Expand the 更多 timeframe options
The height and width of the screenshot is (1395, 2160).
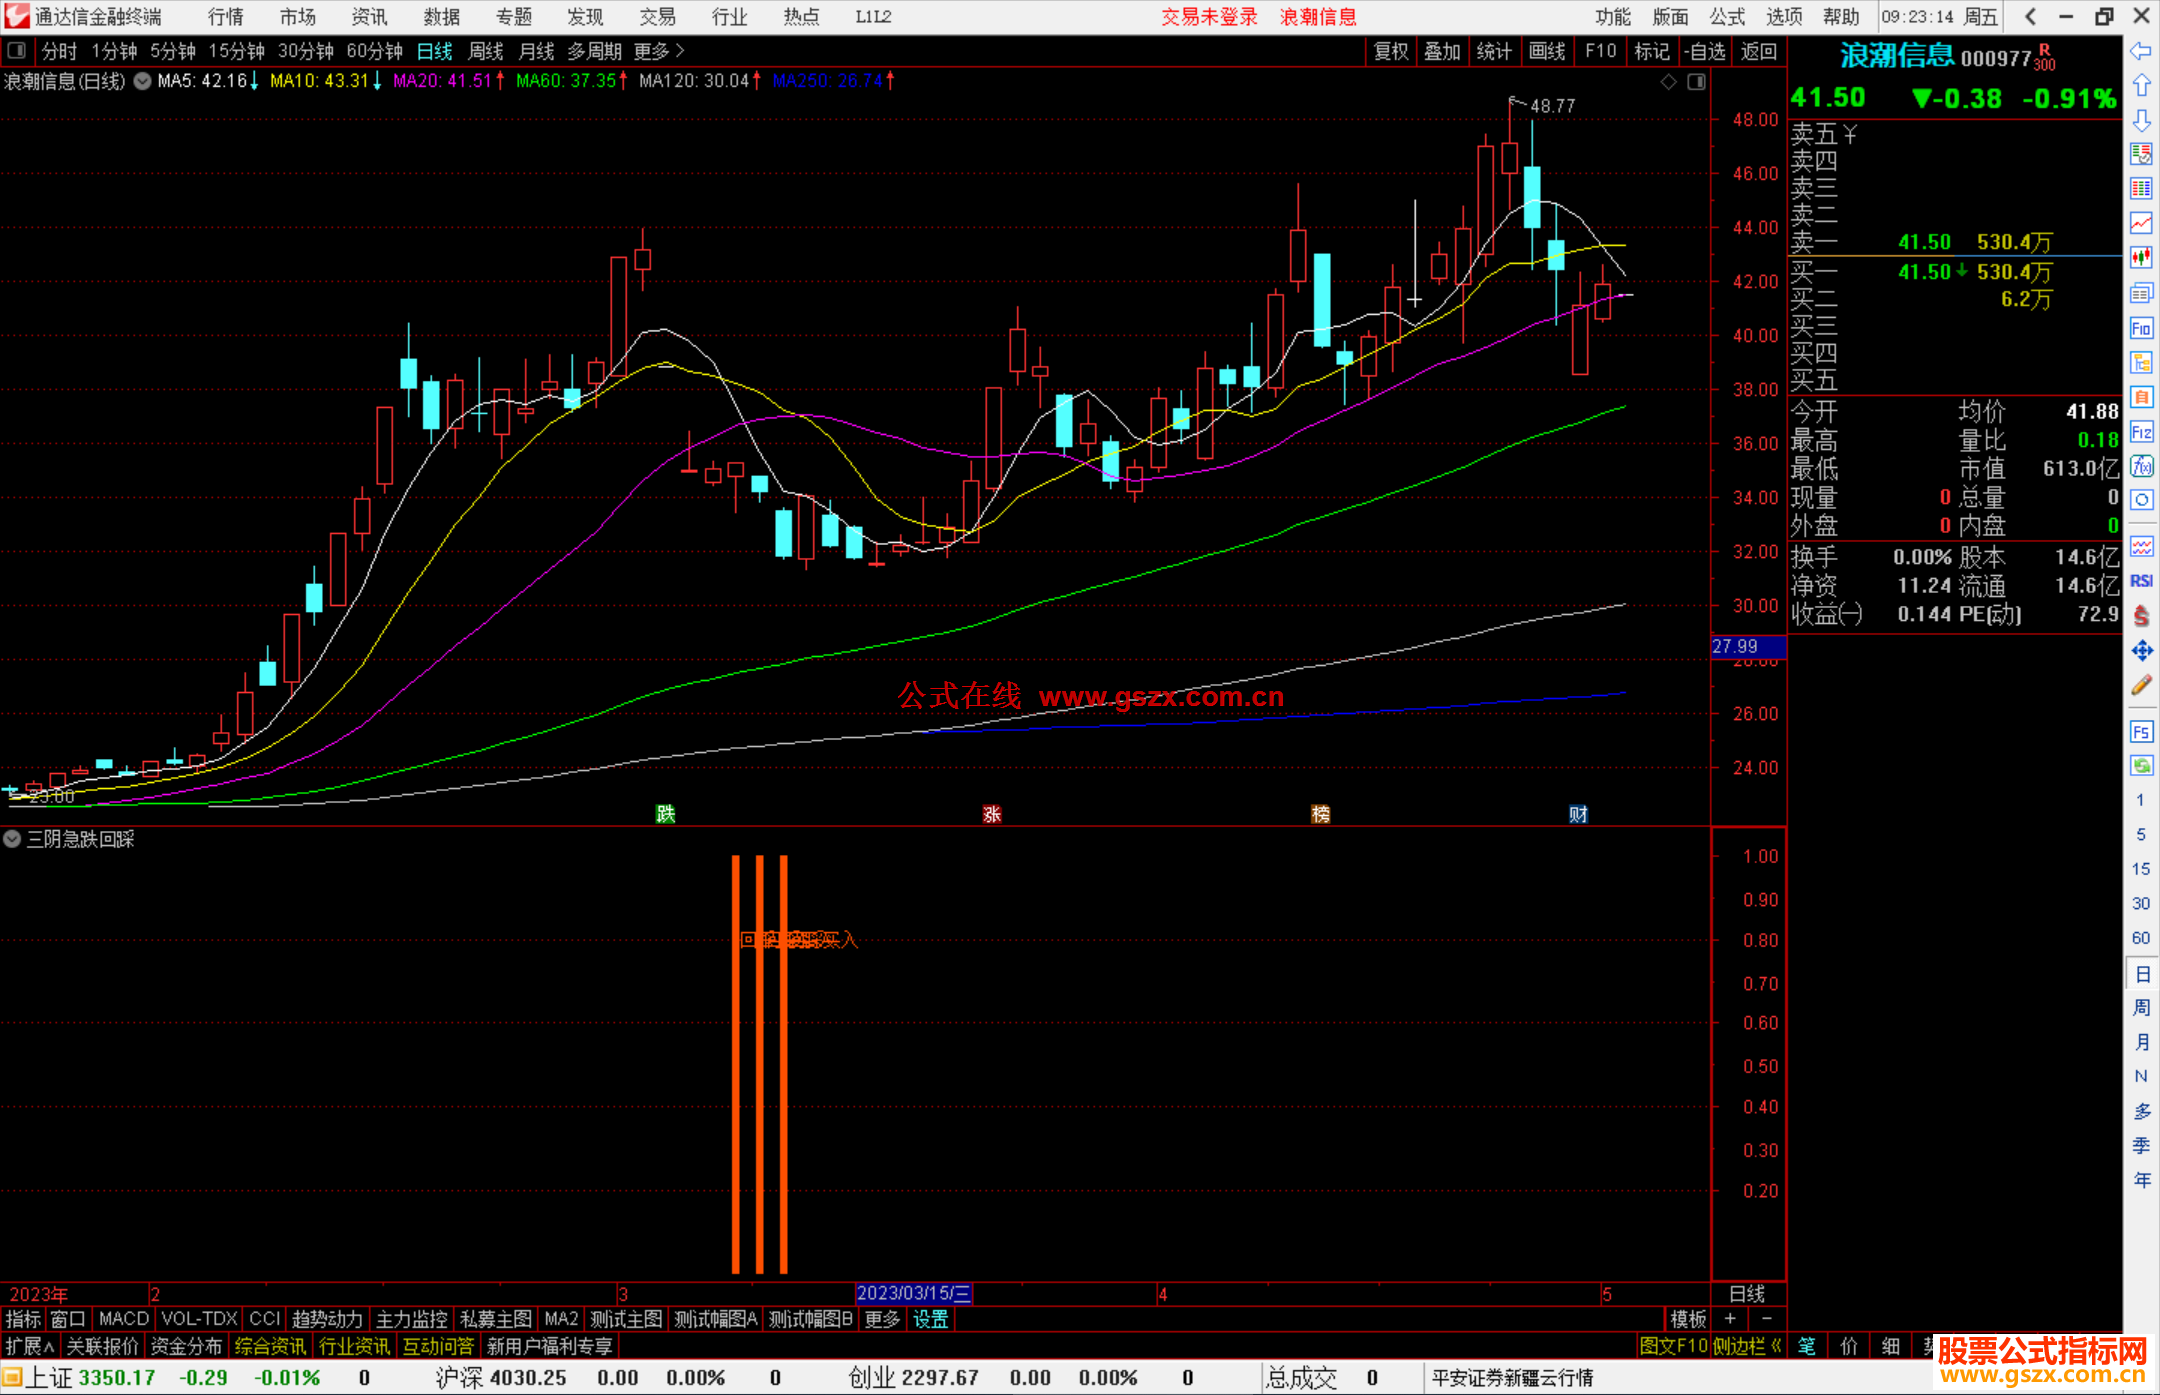[x=658, y=51]
